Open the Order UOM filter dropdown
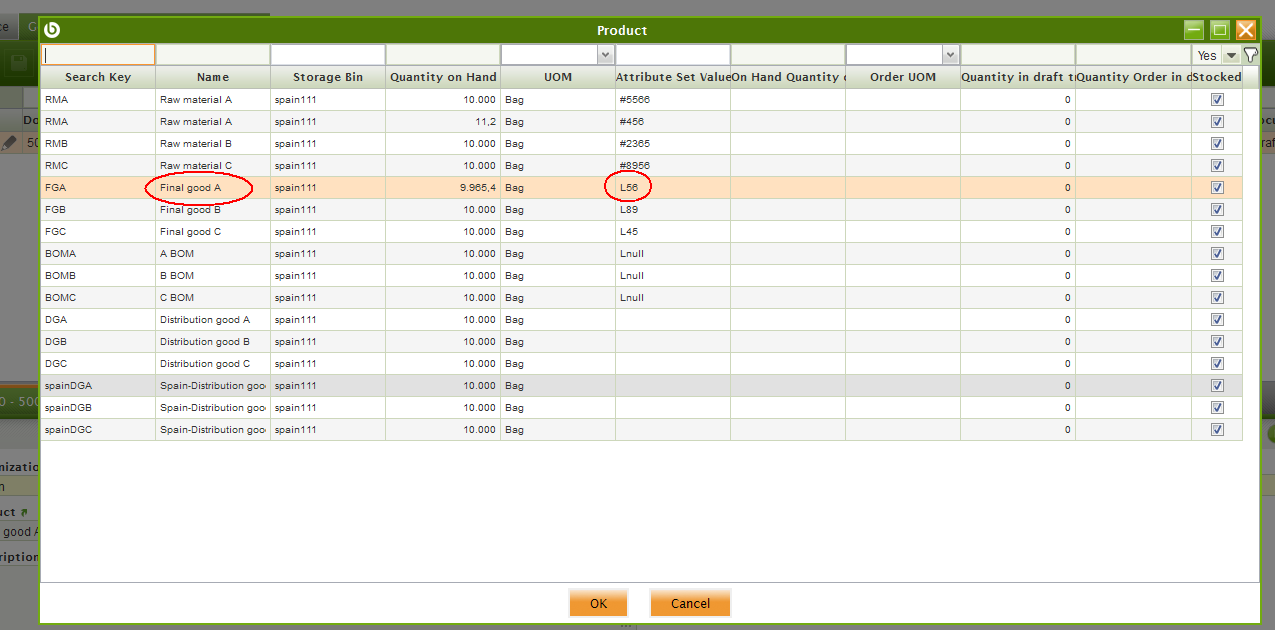This screenshot has width=1275, height=630. click(x=950, y=55)
